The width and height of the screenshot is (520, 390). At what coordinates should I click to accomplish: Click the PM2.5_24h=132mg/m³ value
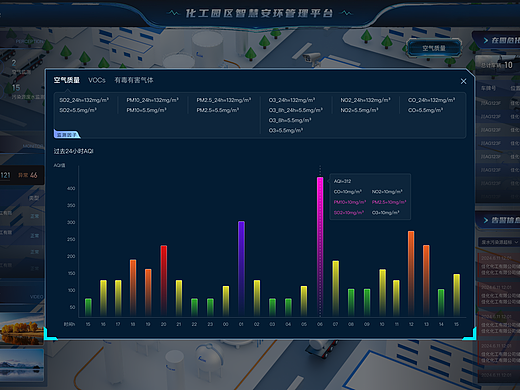pyautogui.click(x=224, y=100)
